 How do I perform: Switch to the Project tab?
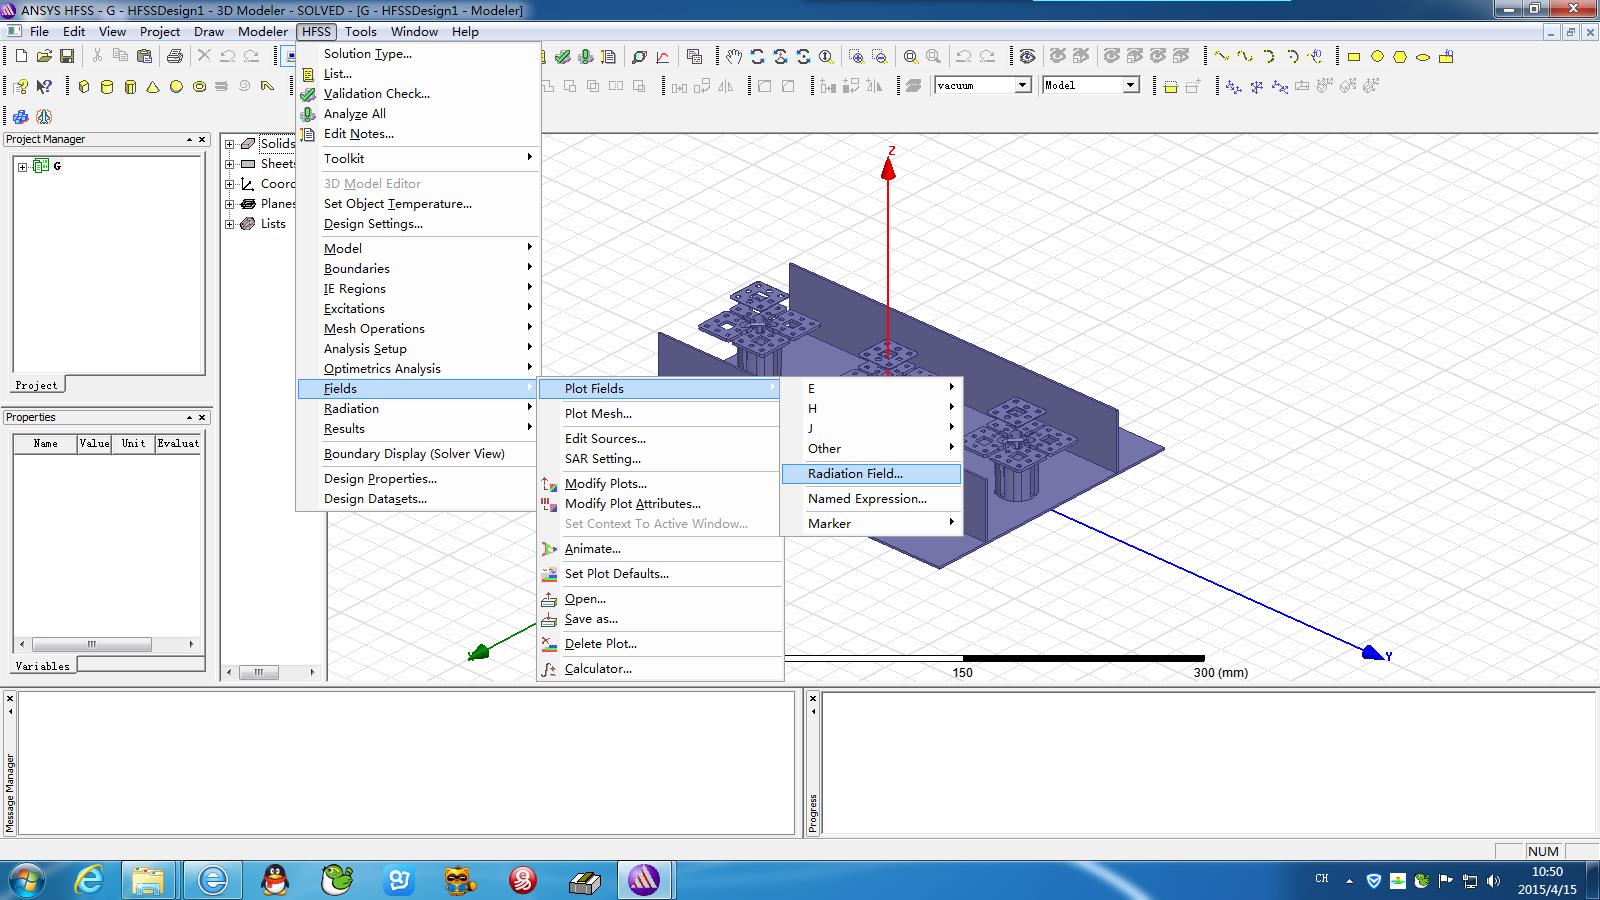click(x=37, y=385)
